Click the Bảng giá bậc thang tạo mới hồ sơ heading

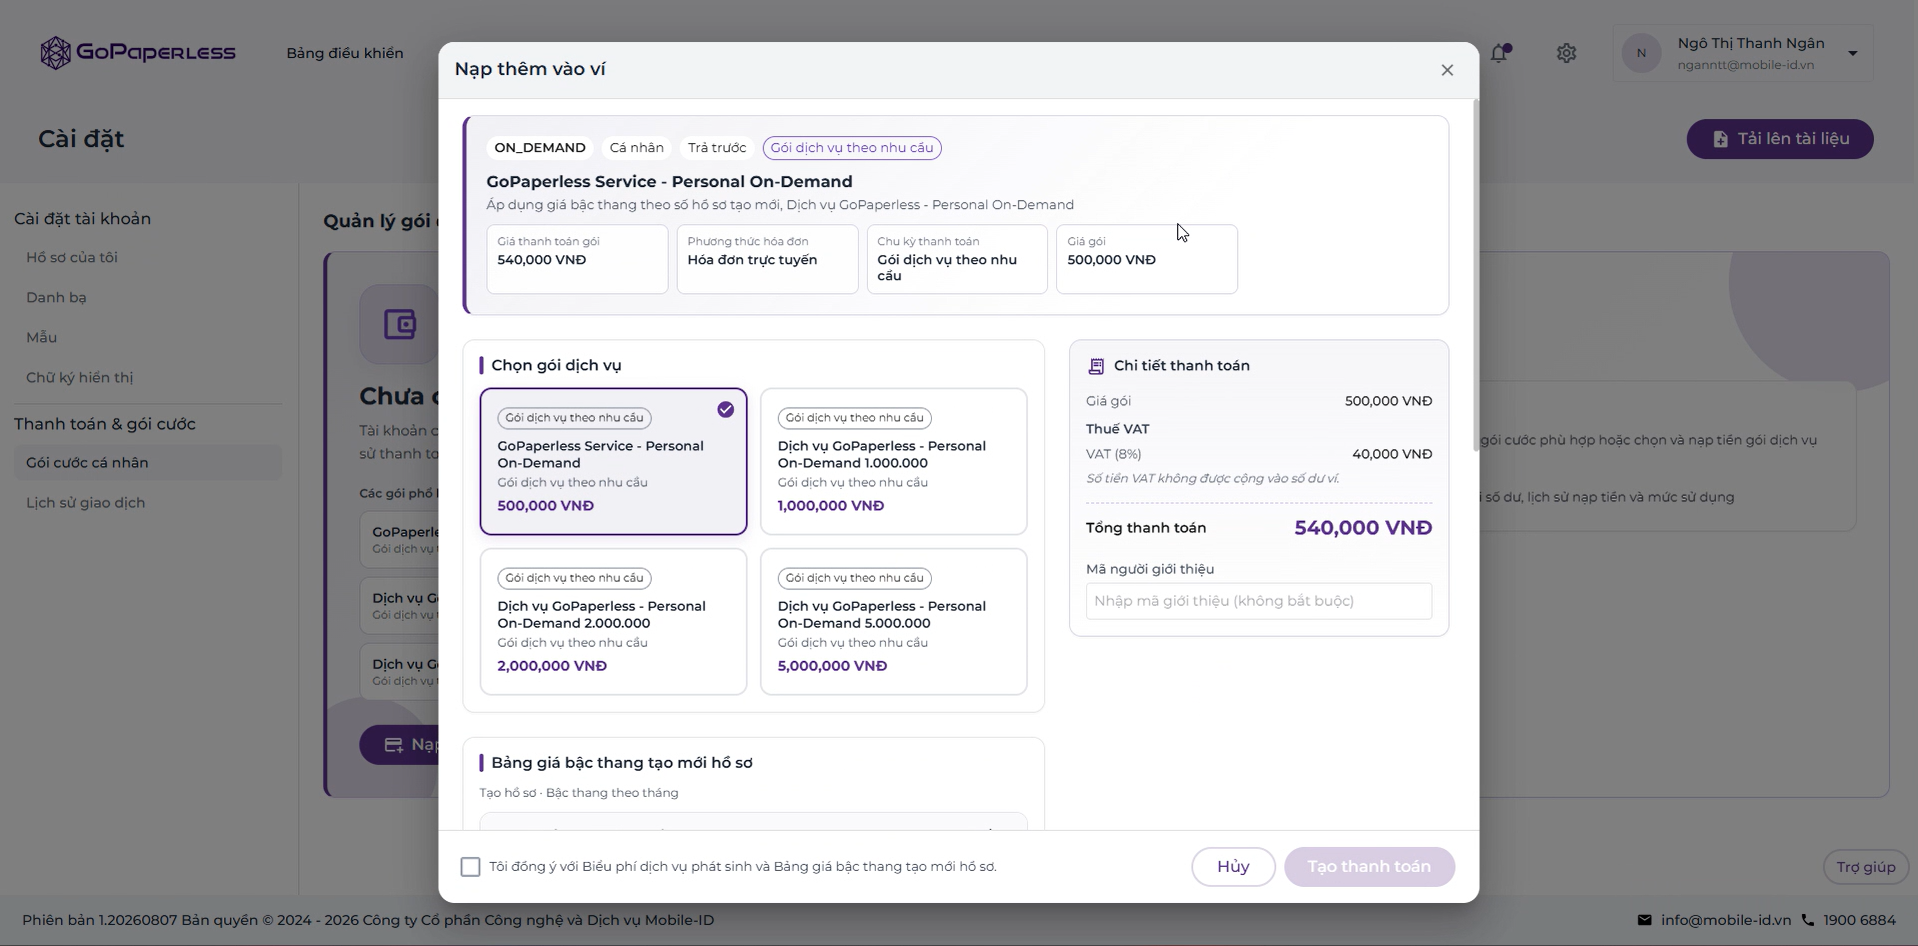pyautogui.click(x=622, y=763)
